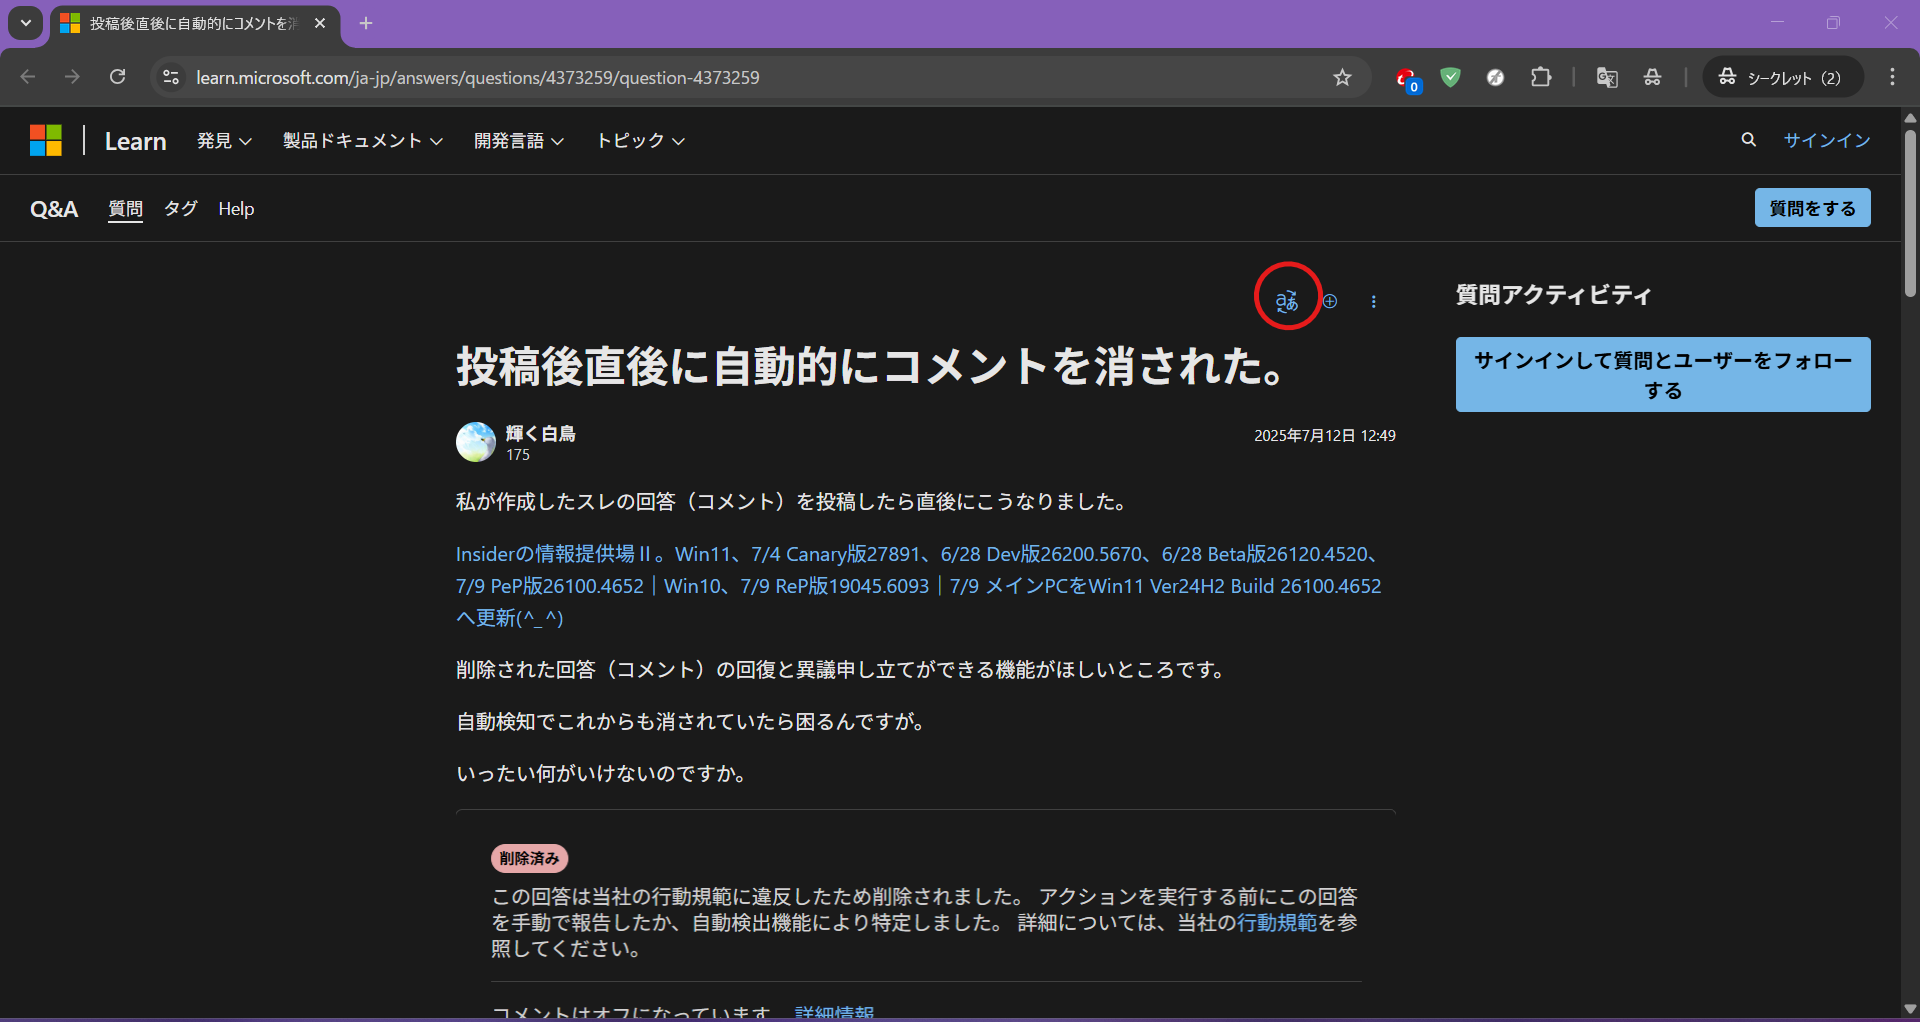The image size is (1920, 1022).
Task: Open the Help tab
Action: 237,208
